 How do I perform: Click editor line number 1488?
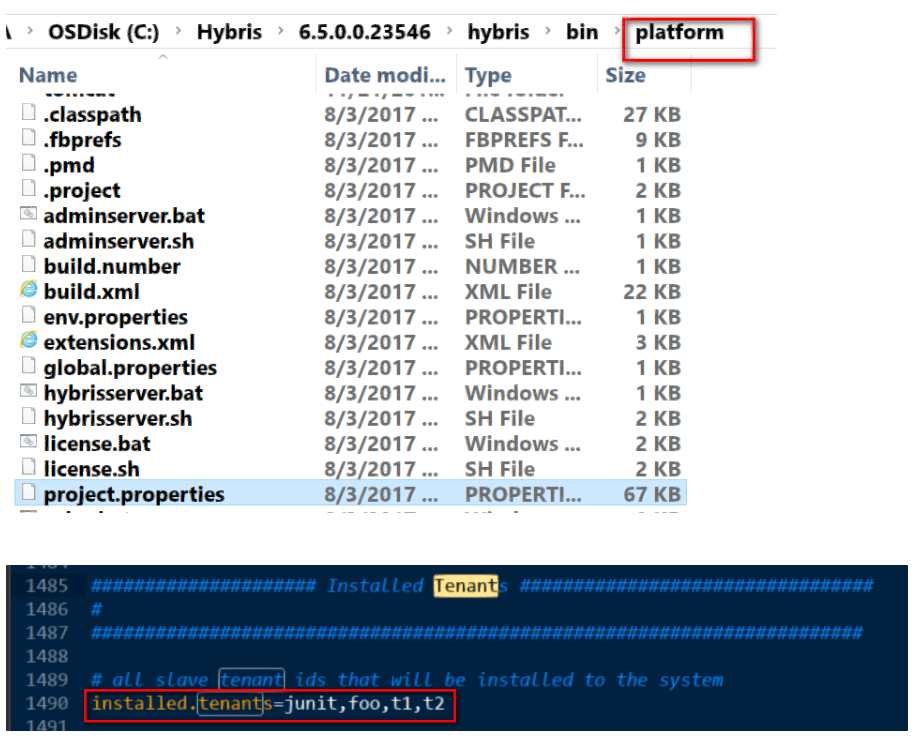point(47,656)
